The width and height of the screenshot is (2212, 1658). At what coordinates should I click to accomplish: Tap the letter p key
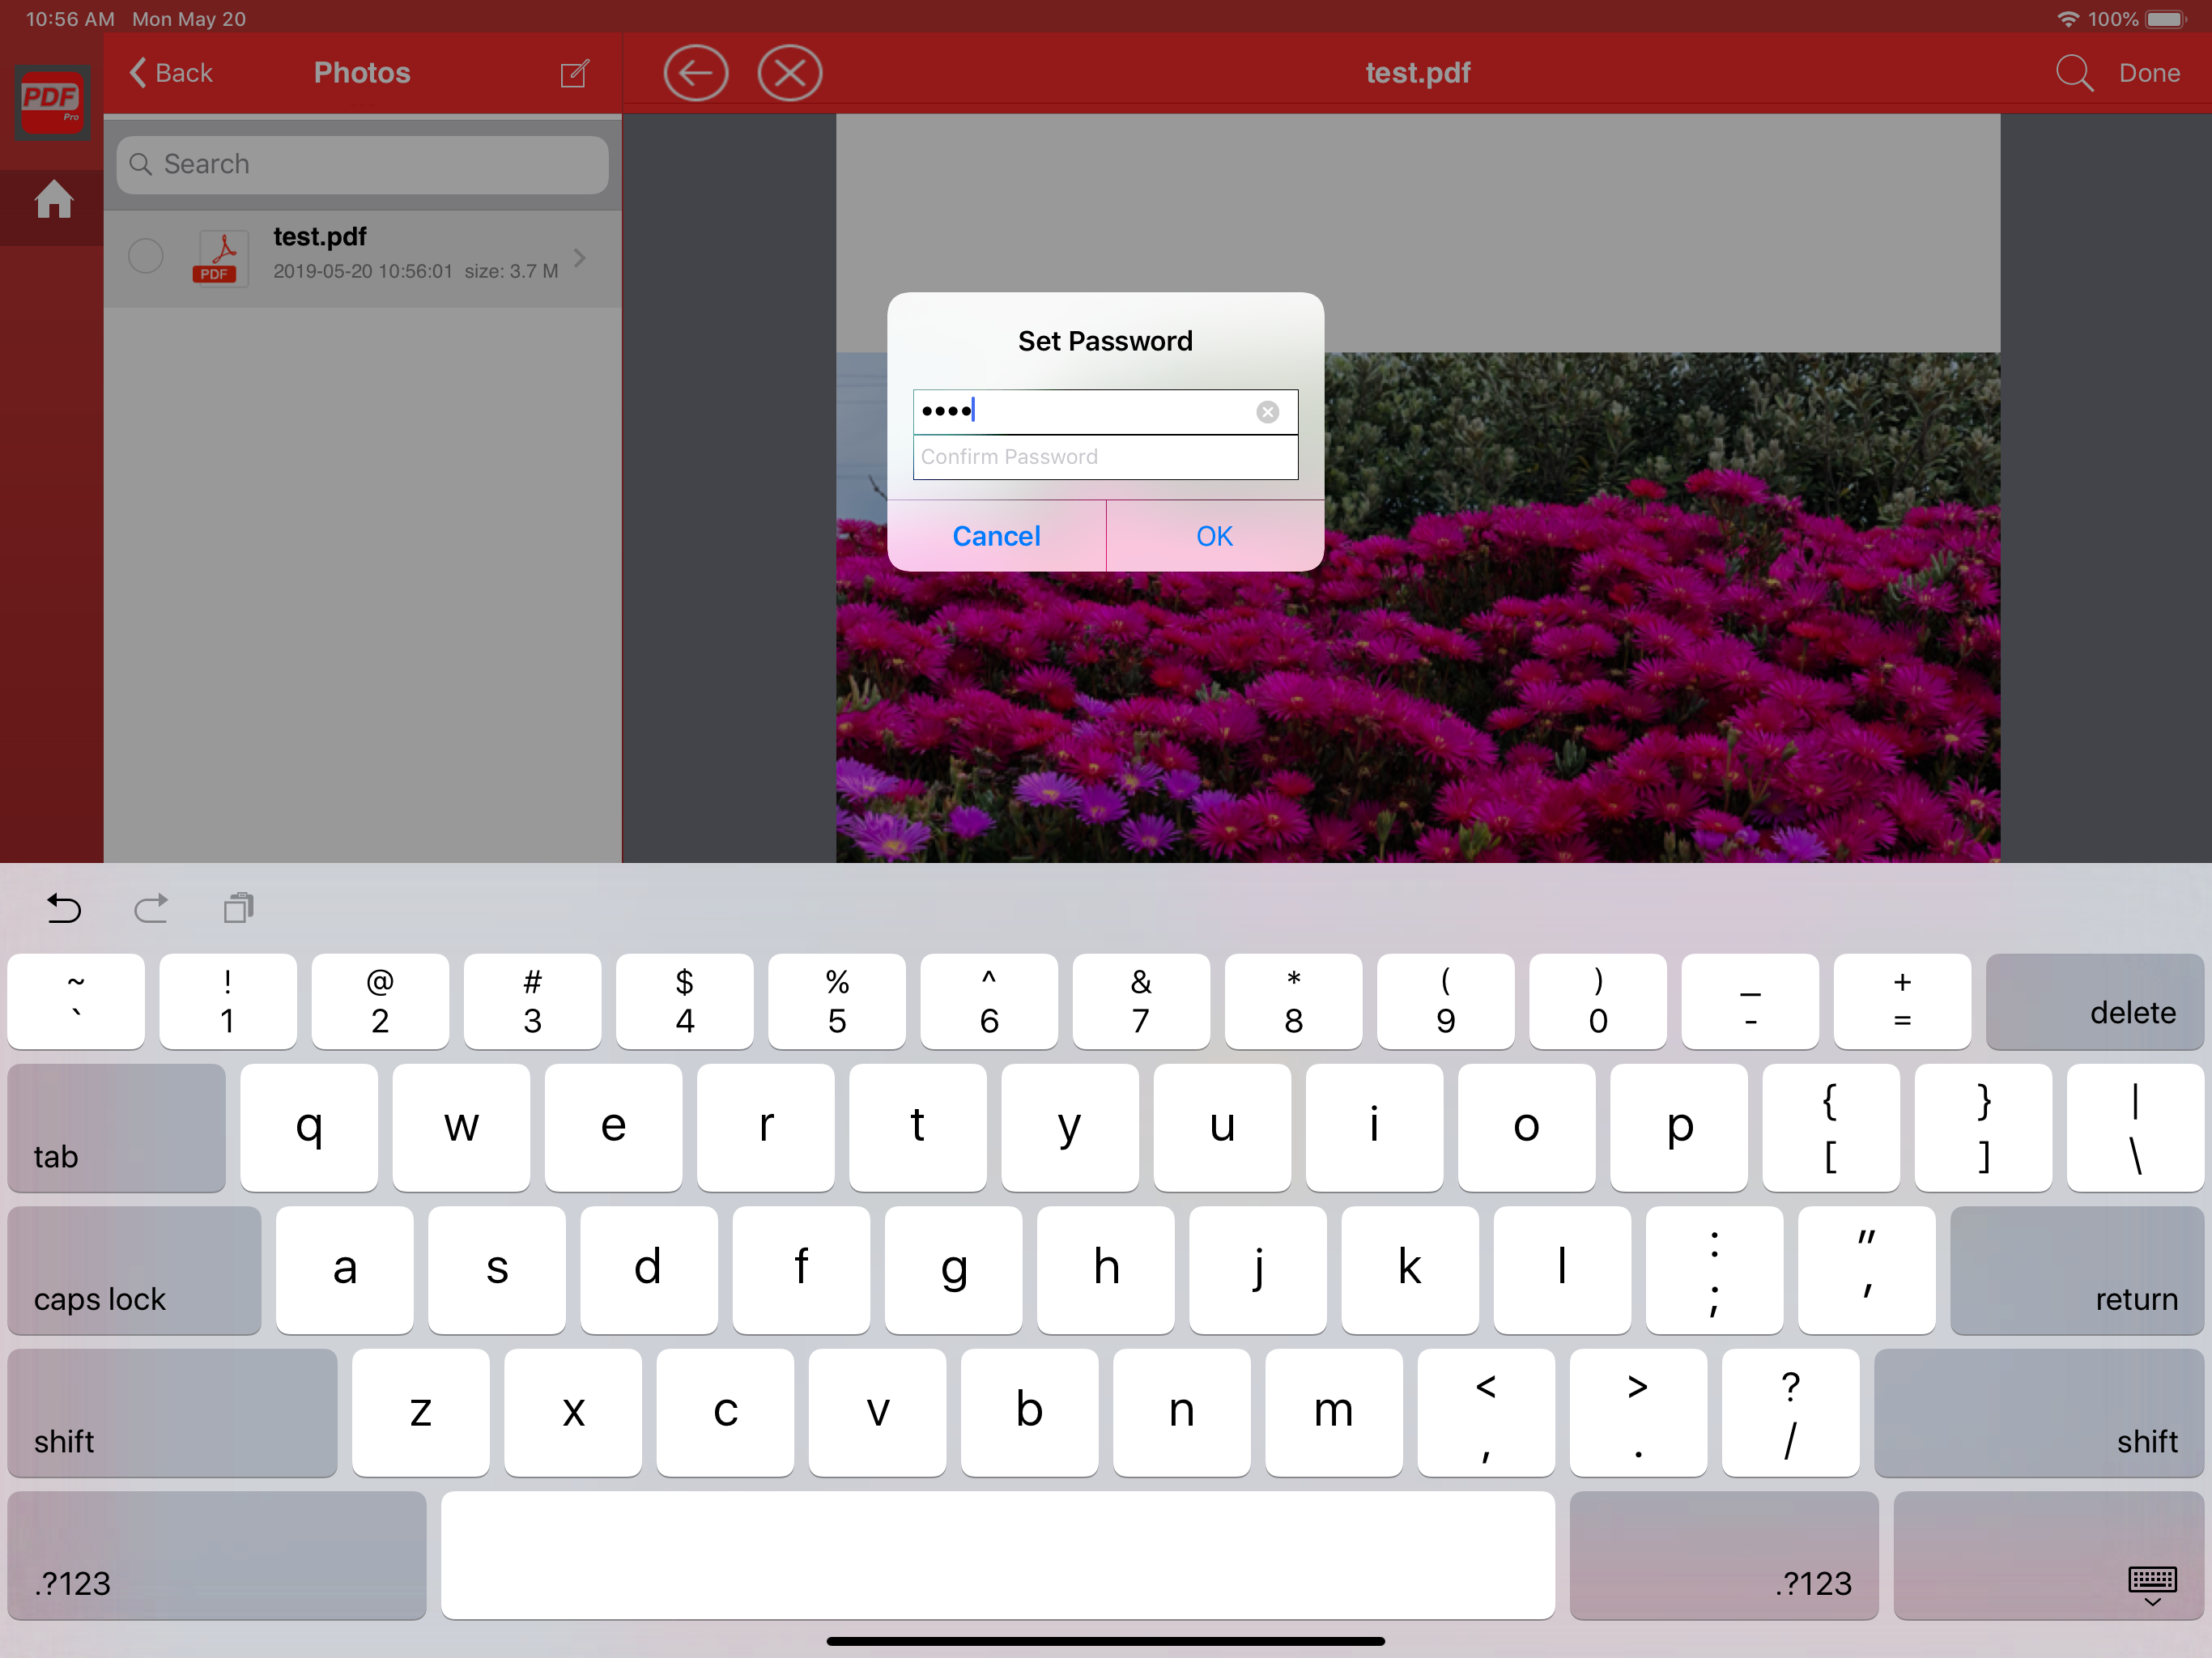tap(1679, 1128)
